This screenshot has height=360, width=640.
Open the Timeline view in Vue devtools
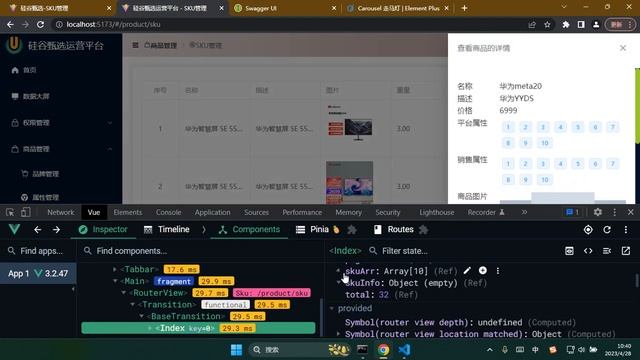[x=167, y=230]
